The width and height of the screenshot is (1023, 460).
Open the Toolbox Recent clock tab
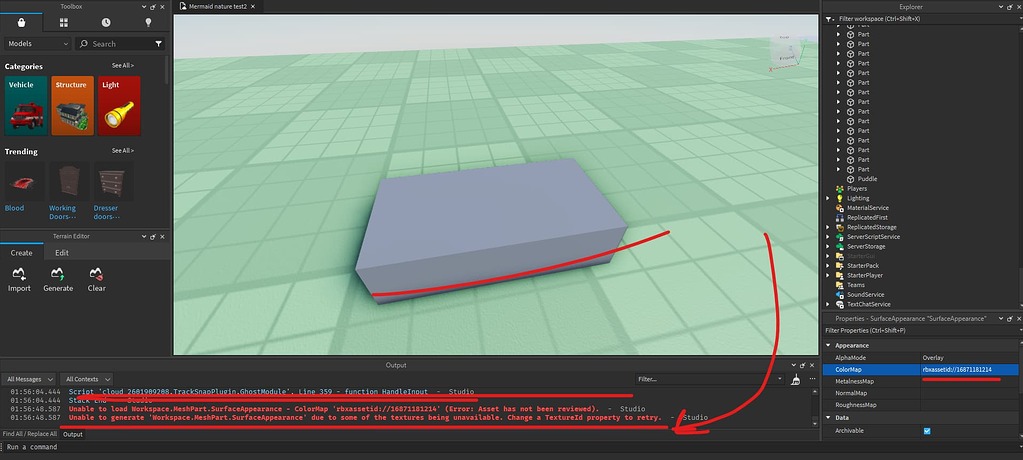click(106, 23)
